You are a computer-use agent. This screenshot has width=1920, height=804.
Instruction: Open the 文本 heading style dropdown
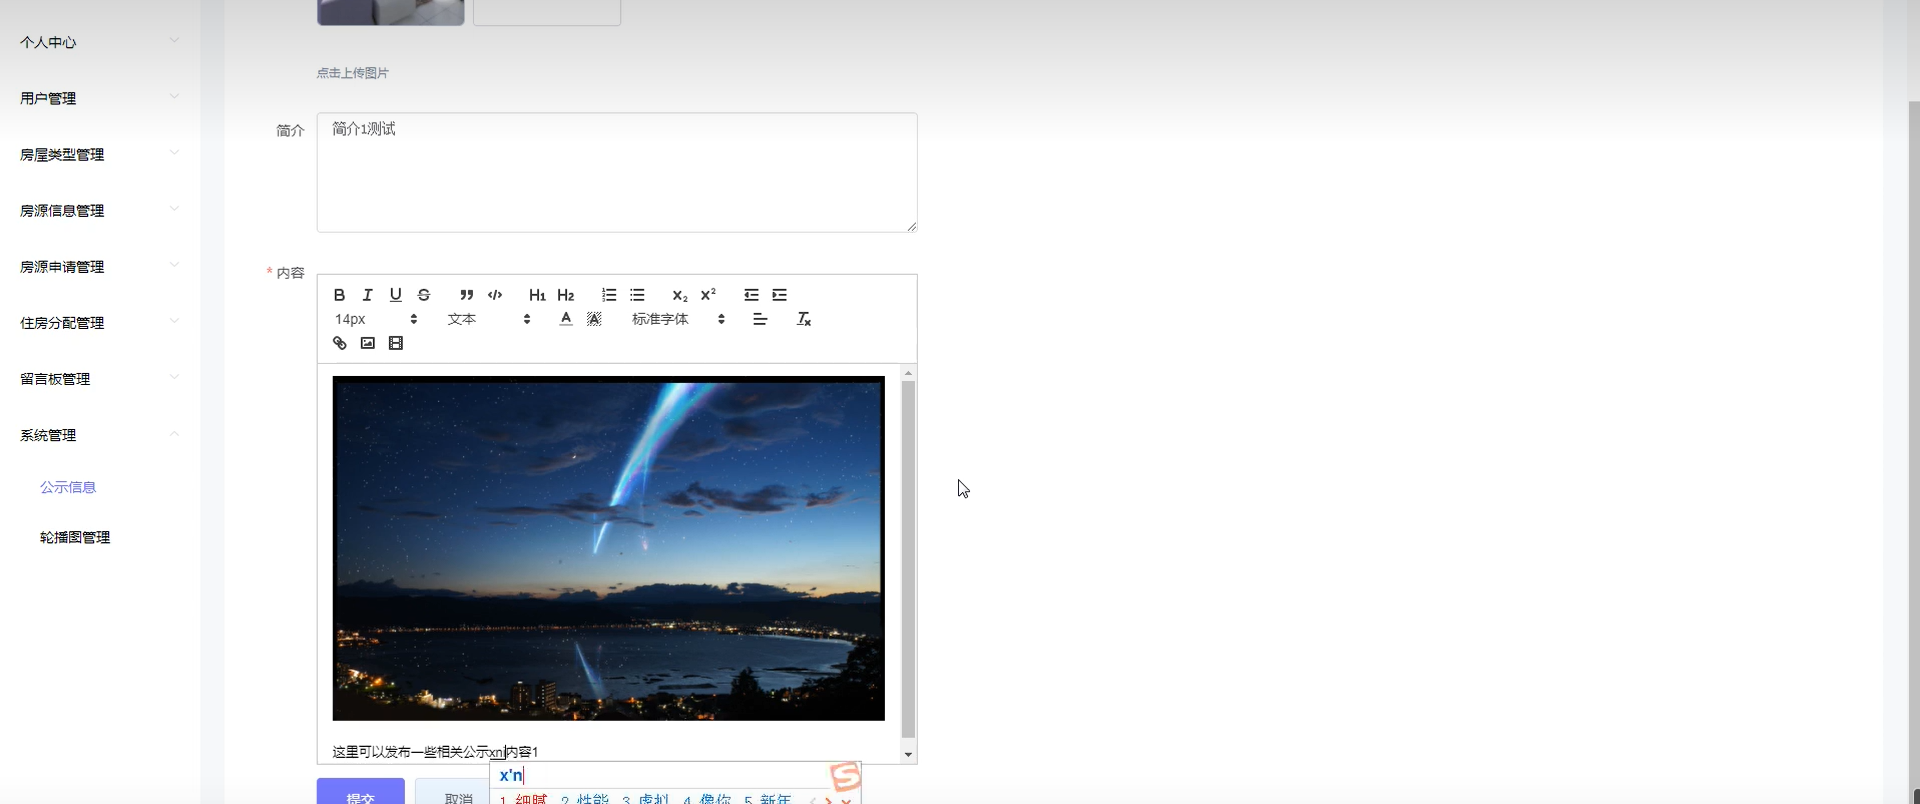coord(489,319)
